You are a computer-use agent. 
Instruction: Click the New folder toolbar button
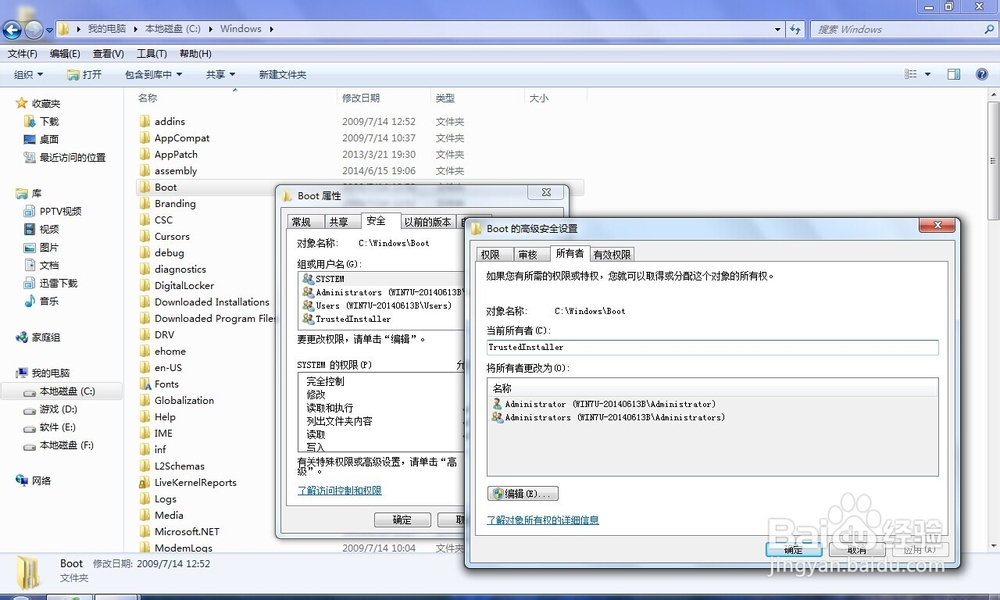pyautogui.click(x=283, y=75)
